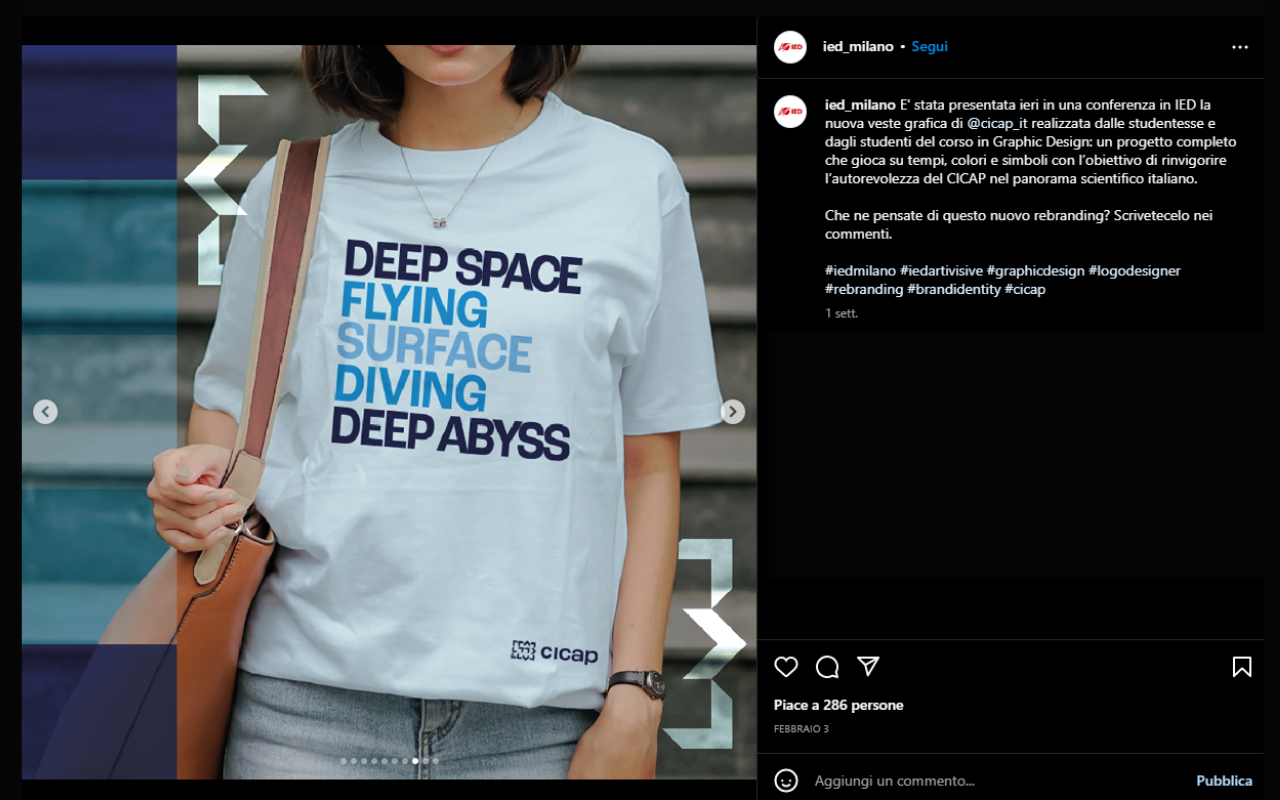Publish the comment with Pubblica

click(x=1224, y=781)
